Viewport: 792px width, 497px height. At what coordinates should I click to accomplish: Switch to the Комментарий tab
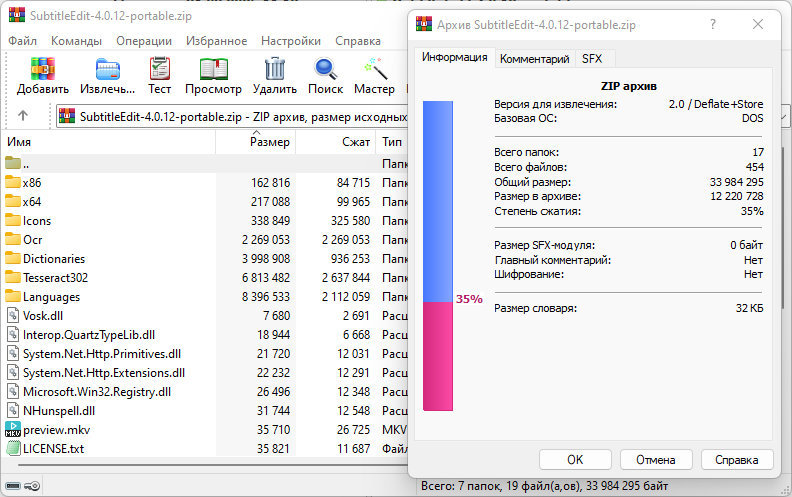(534, 59)
